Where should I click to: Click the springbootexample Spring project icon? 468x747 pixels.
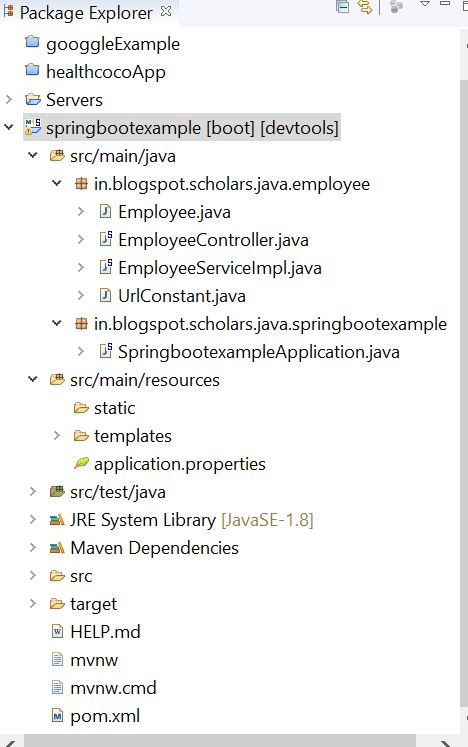(x=33, y=127)
